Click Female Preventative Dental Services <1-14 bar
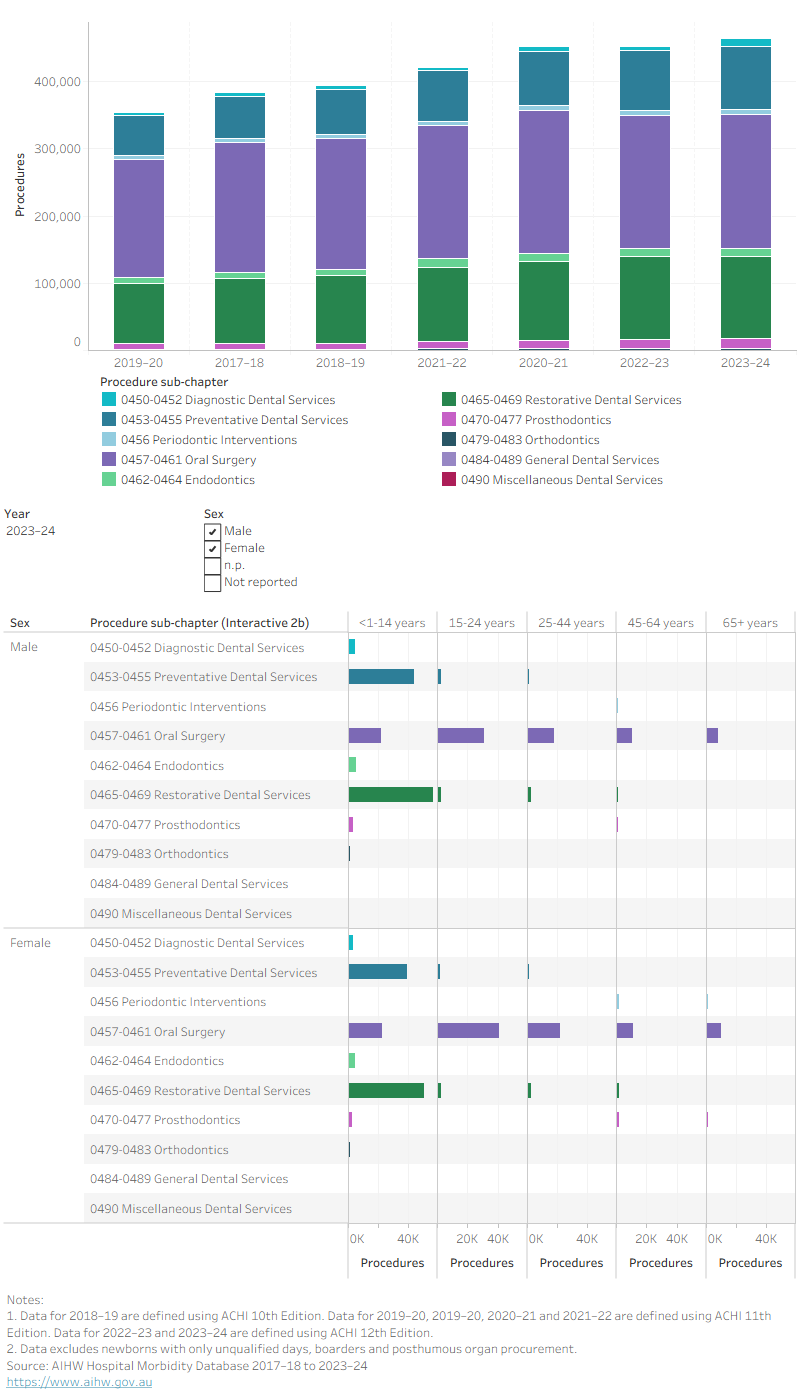The height and width of the screenshot is (1400, 800). tap(378, 972)
